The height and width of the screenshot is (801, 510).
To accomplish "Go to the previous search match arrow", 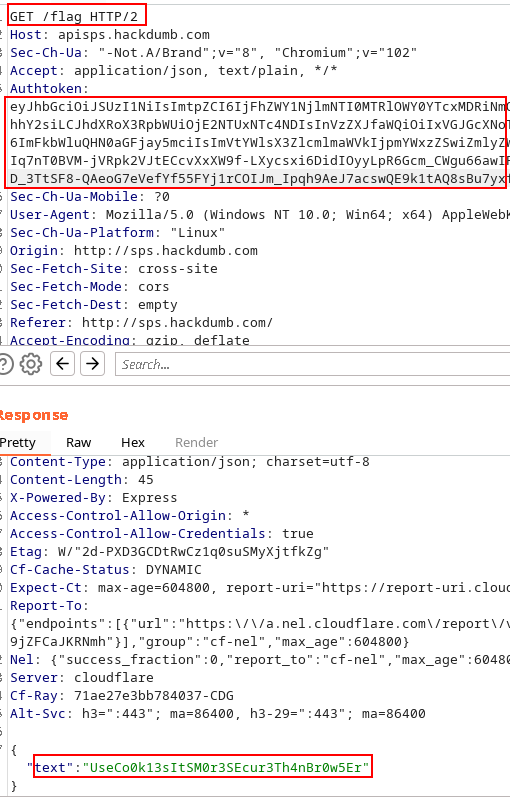I will pyautogui.click(x=62, y=364).
